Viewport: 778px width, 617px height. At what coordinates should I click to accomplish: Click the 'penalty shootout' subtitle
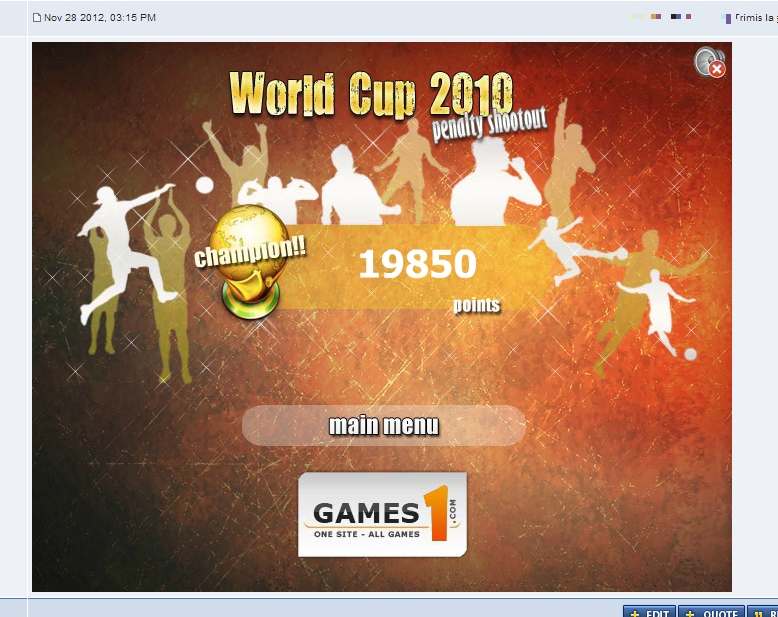[x=489, y=123]
